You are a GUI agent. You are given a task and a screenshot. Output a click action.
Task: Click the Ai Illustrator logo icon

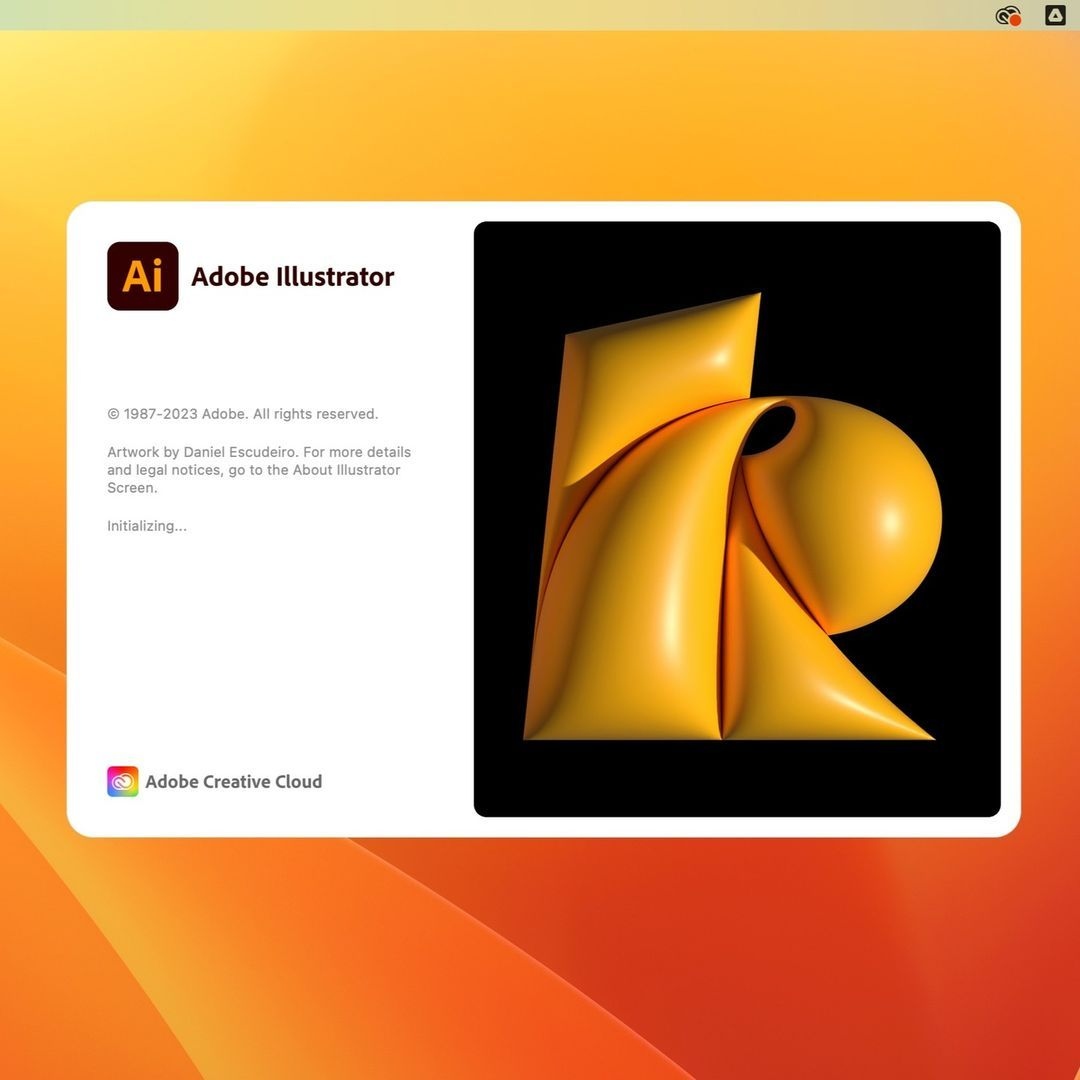tap(143, 276)
